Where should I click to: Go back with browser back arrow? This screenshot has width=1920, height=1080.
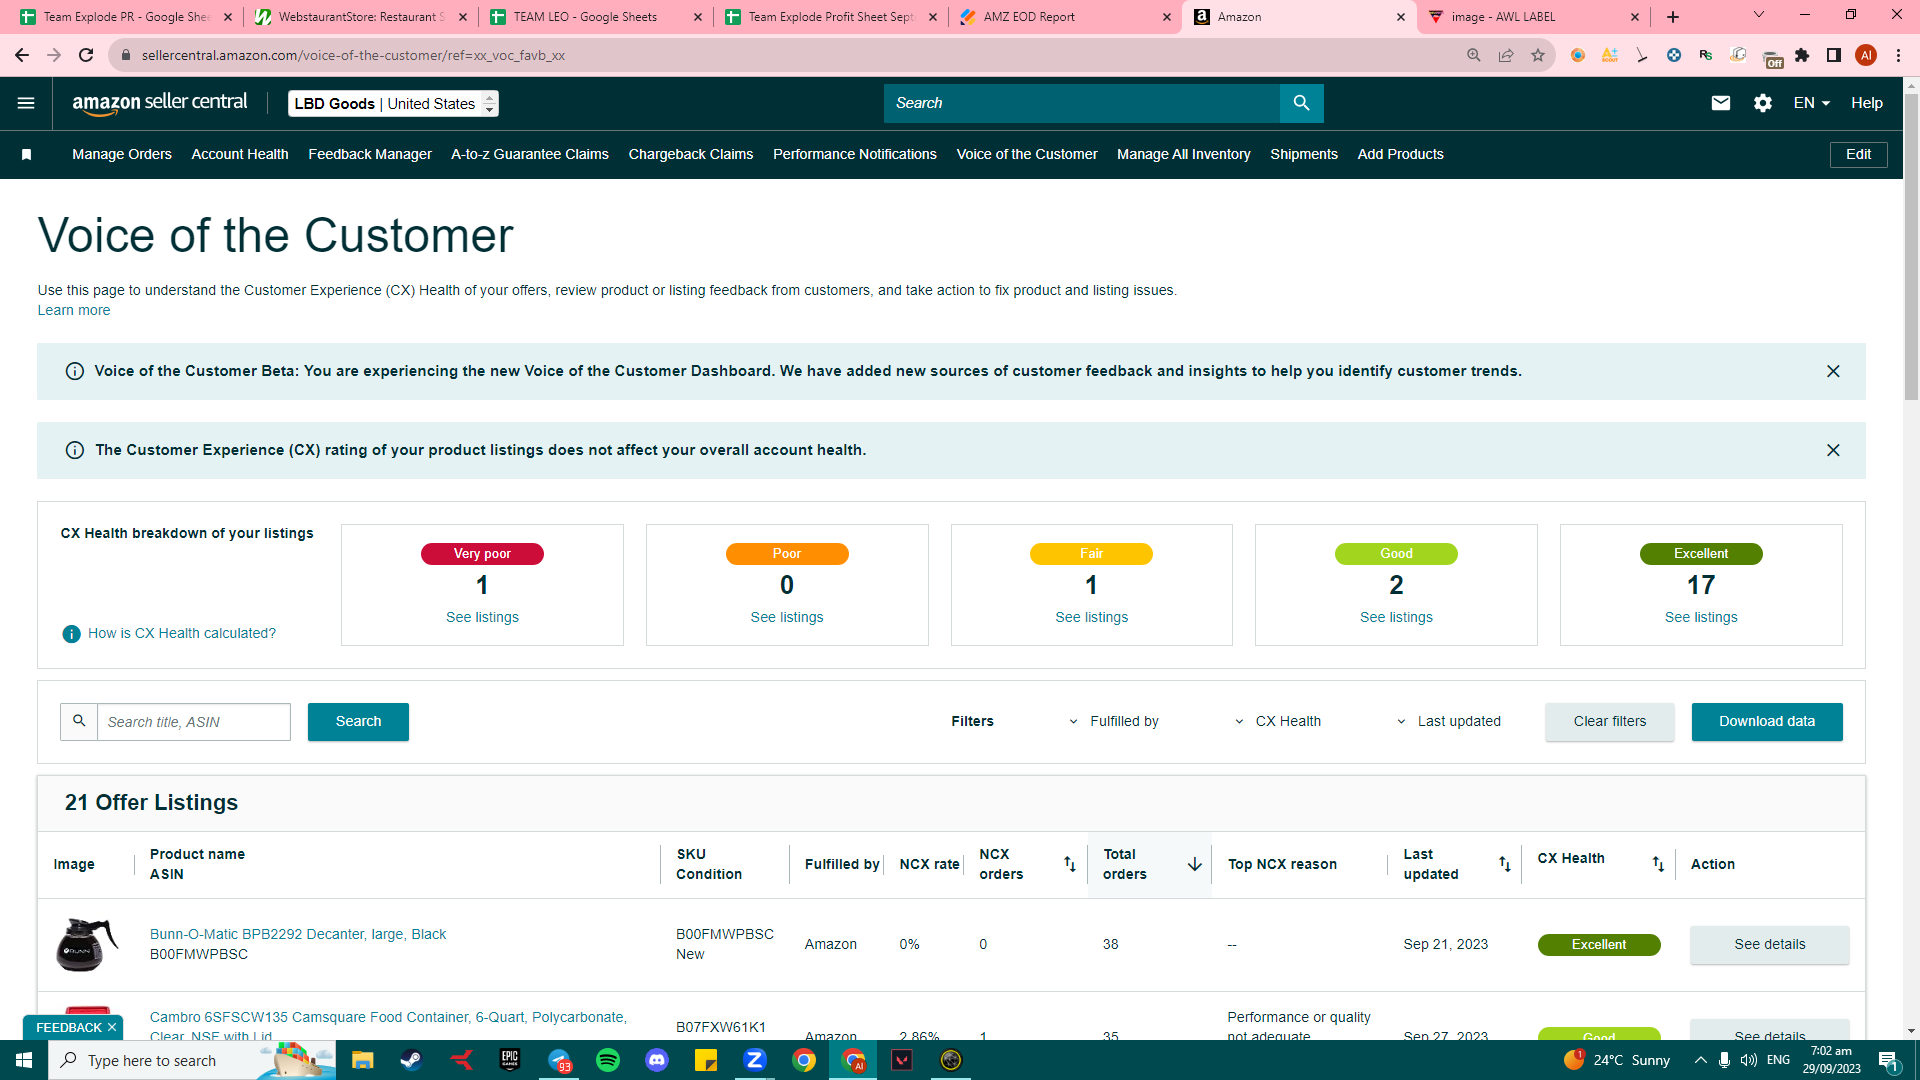(22, 55)
